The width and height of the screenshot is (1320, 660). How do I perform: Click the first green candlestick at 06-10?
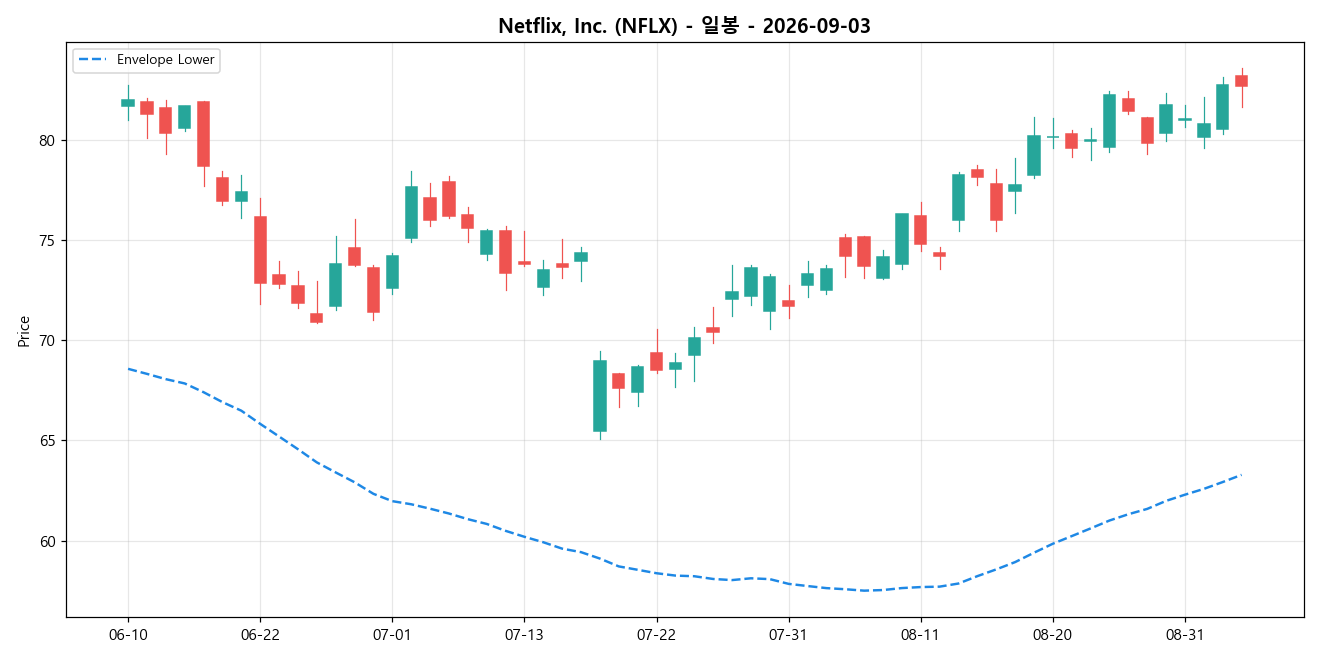point(128,102)
